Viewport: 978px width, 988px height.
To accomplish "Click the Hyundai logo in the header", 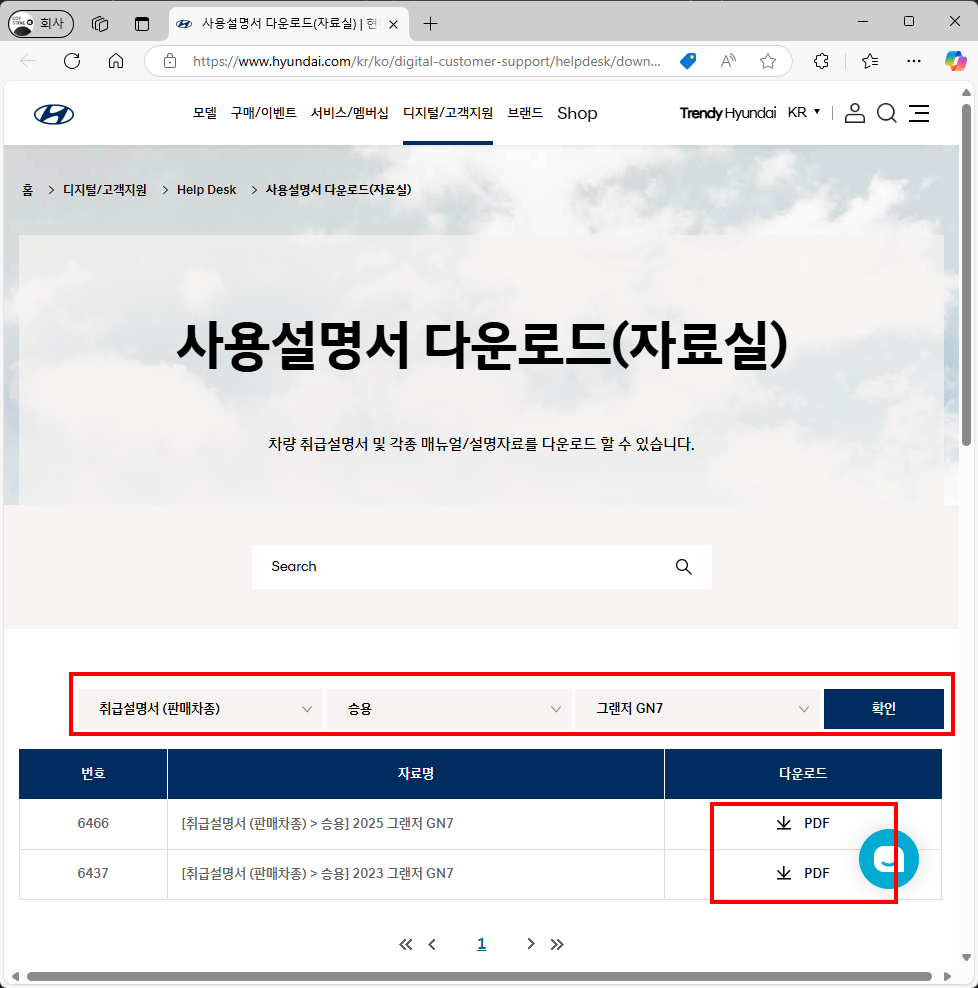I will (x=54, y=114).
